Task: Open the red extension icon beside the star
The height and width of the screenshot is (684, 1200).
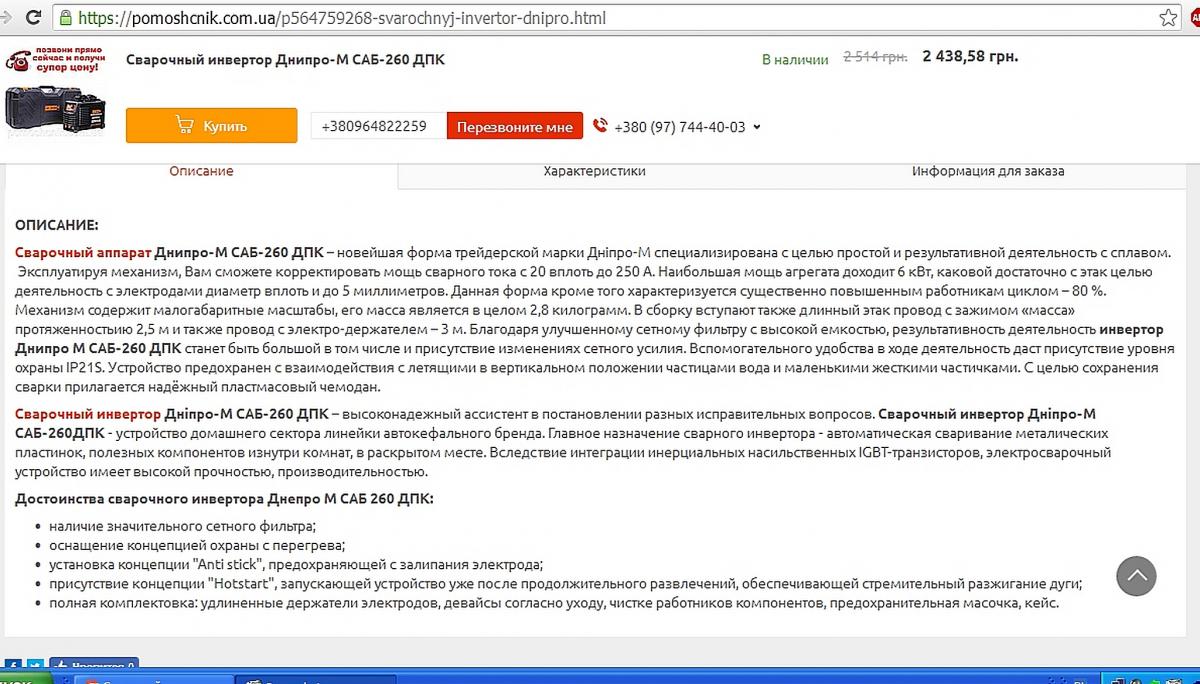Action: point(1194,18)
